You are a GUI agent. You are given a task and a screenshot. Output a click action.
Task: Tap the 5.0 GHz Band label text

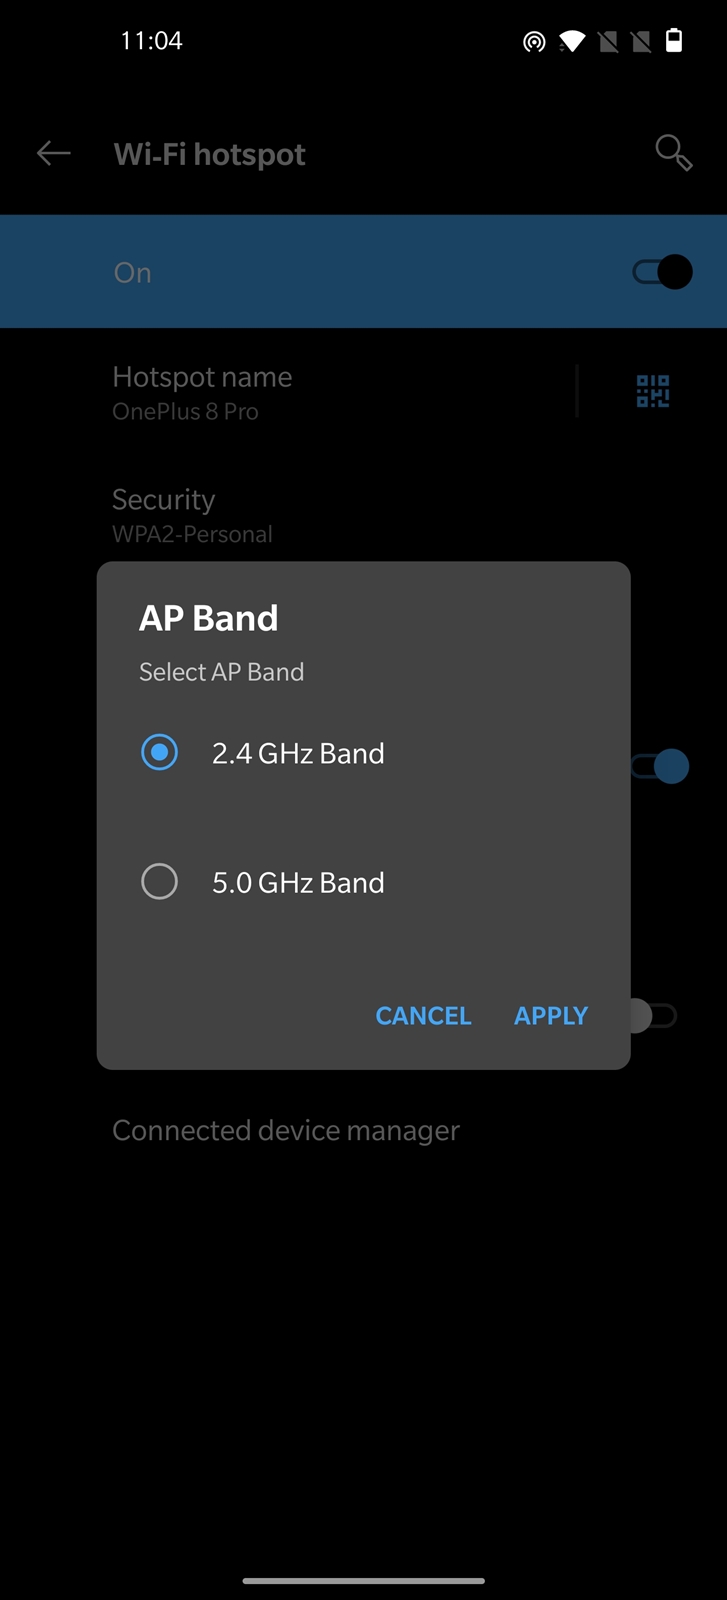(x=298, y=882)
